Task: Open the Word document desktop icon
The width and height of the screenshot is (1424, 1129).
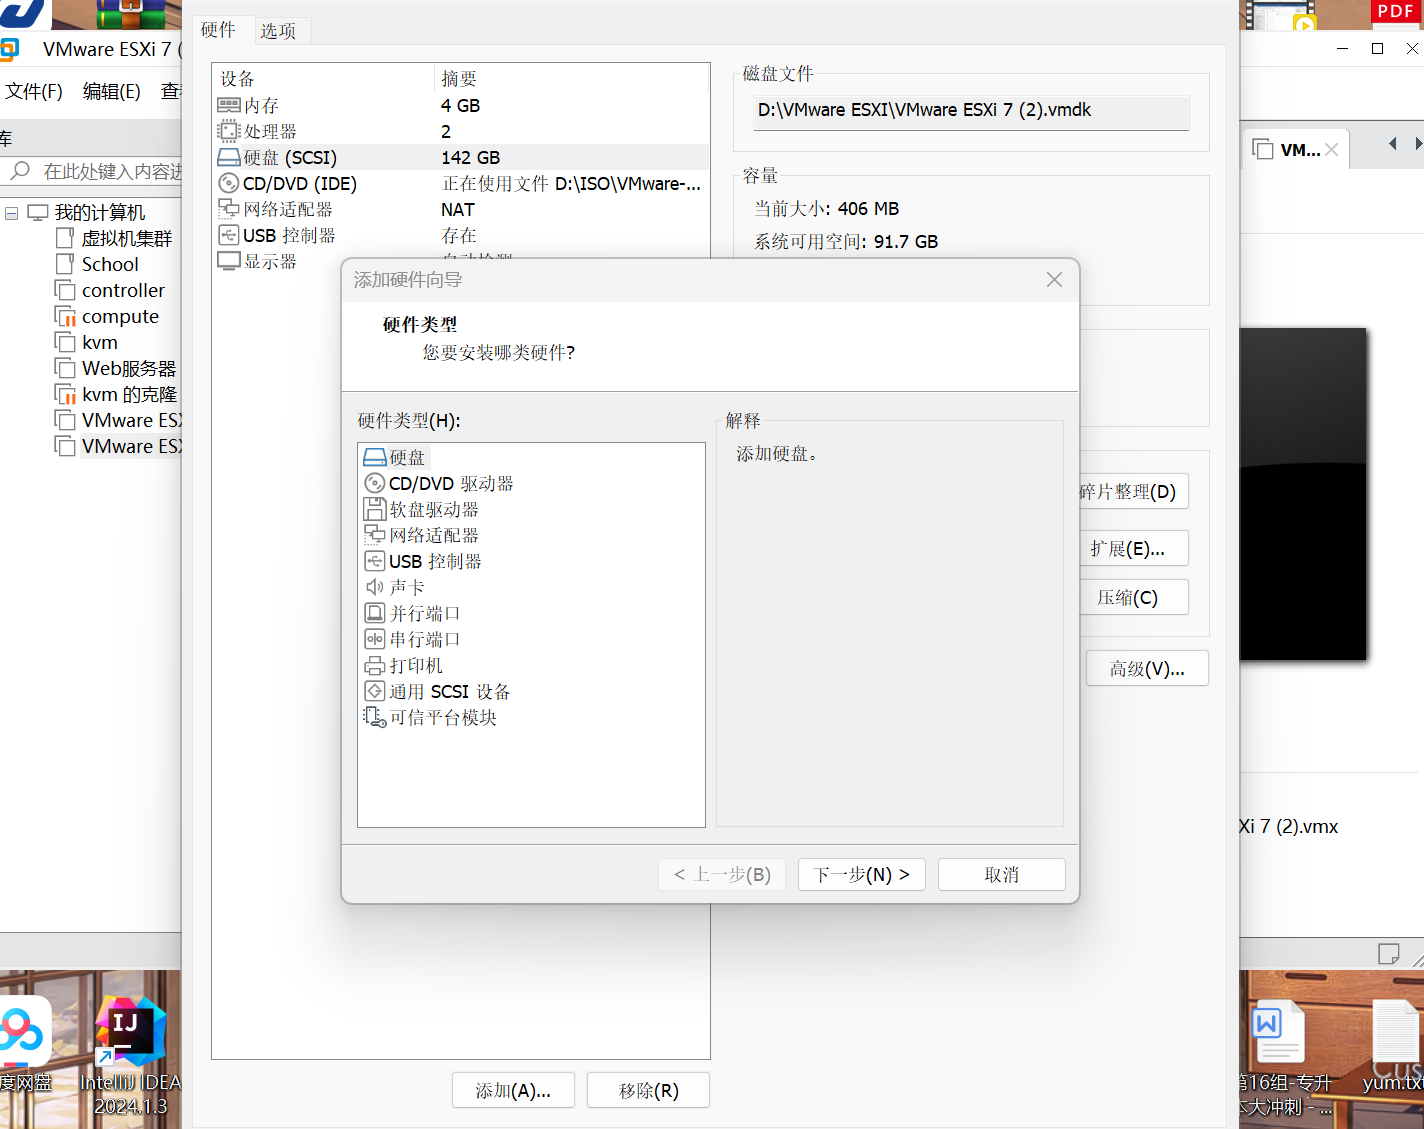Action: click(1278, 1030)
